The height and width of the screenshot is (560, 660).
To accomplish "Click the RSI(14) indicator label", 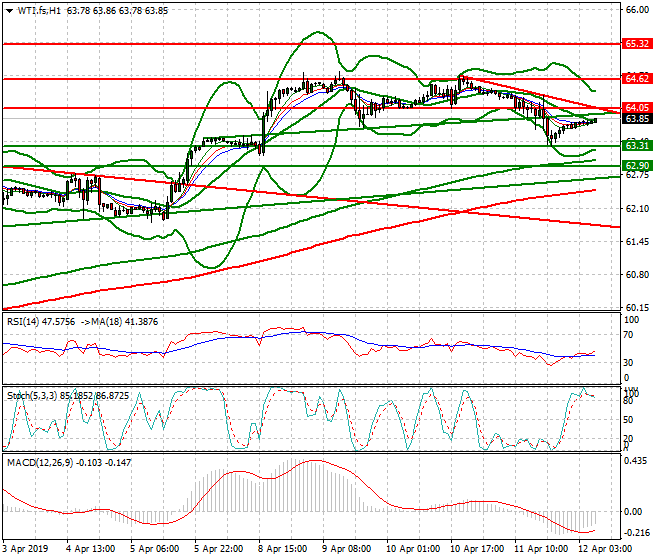I will point(27,321).
